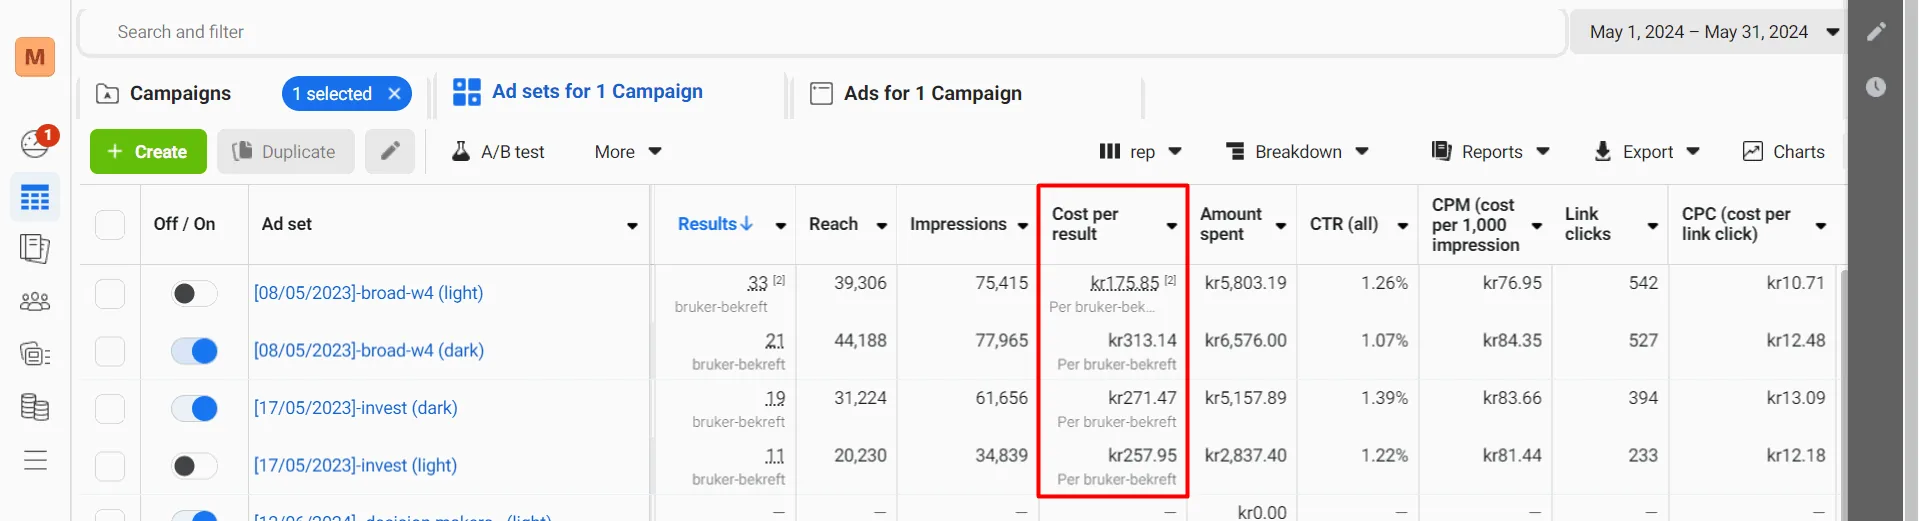This screenshot has height=521, width=1919.
Task: Click the Link clicks column header
Action: tap(1587, 224)
